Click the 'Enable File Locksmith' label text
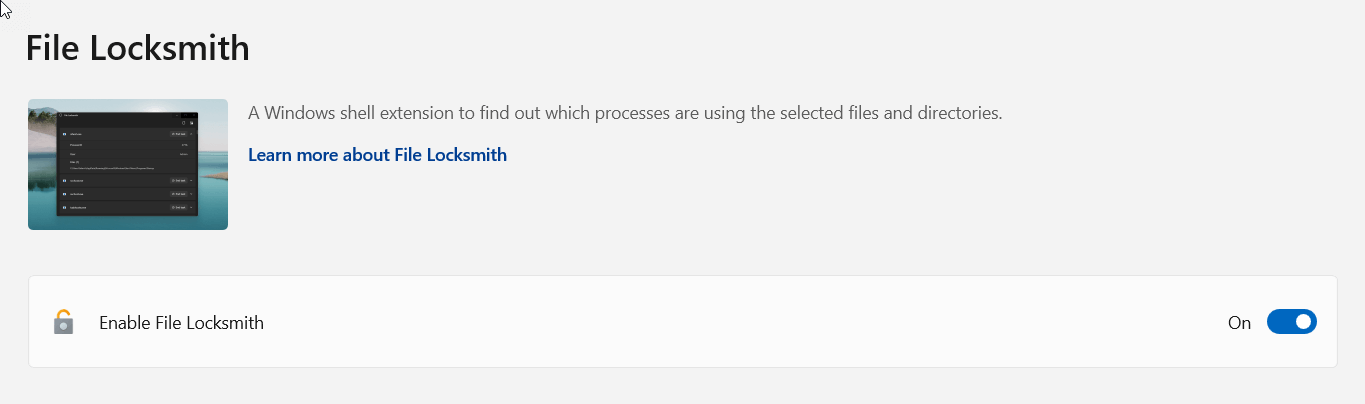This screenshot has width=1365, height=404. pos(181,323)
